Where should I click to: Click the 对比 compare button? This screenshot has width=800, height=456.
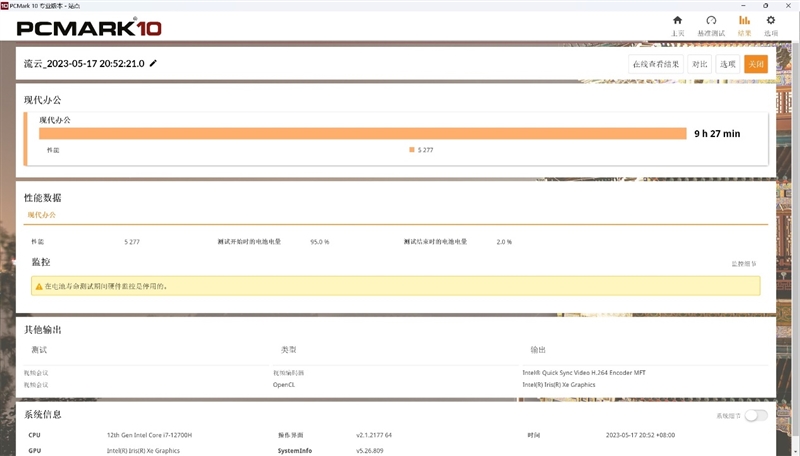pos(699,64)
